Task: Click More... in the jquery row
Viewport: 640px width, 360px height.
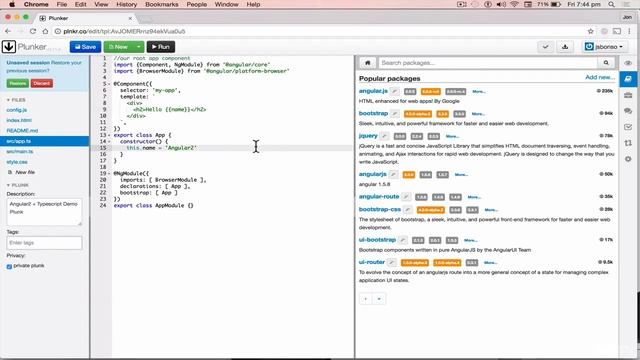Action: pos(452,136)
